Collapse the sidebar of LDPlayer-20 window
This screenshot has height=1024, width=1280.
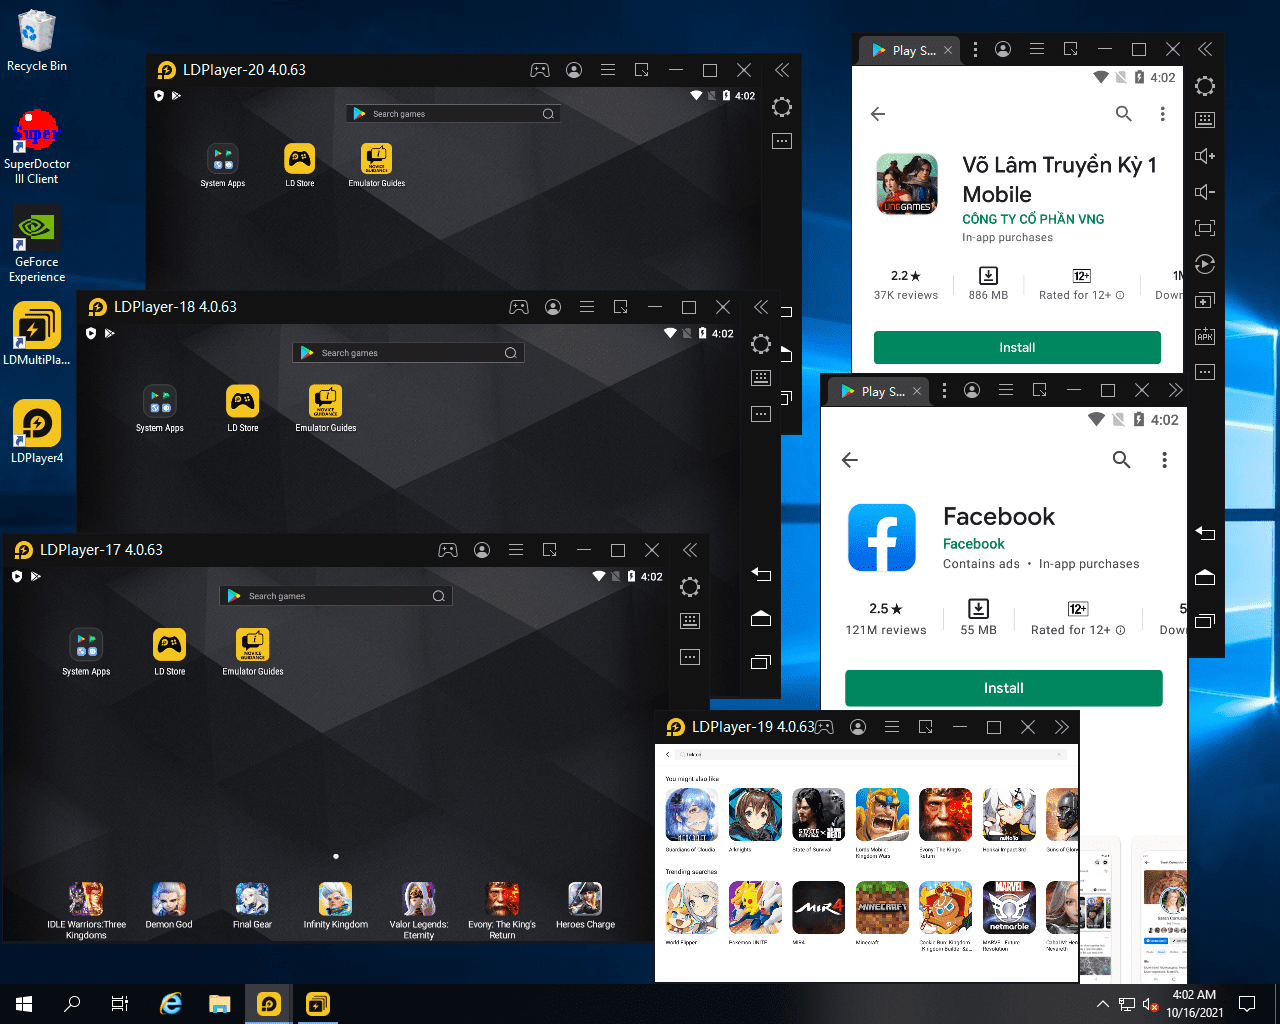coord(782,70)
